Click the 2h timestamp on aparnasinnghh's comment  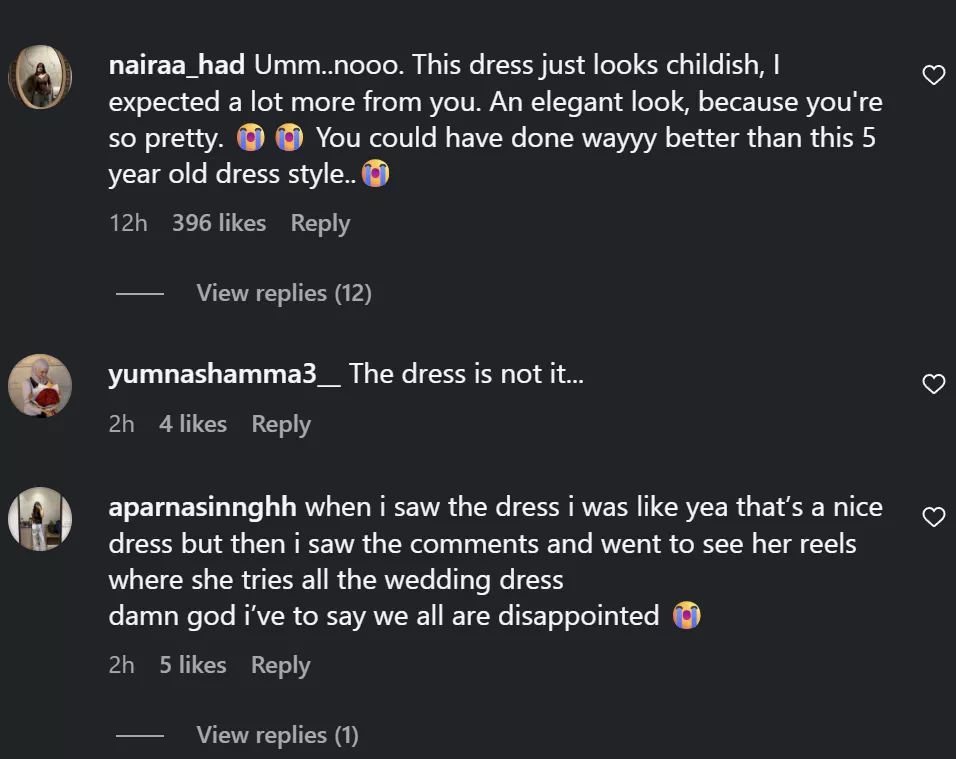(121, 665)
